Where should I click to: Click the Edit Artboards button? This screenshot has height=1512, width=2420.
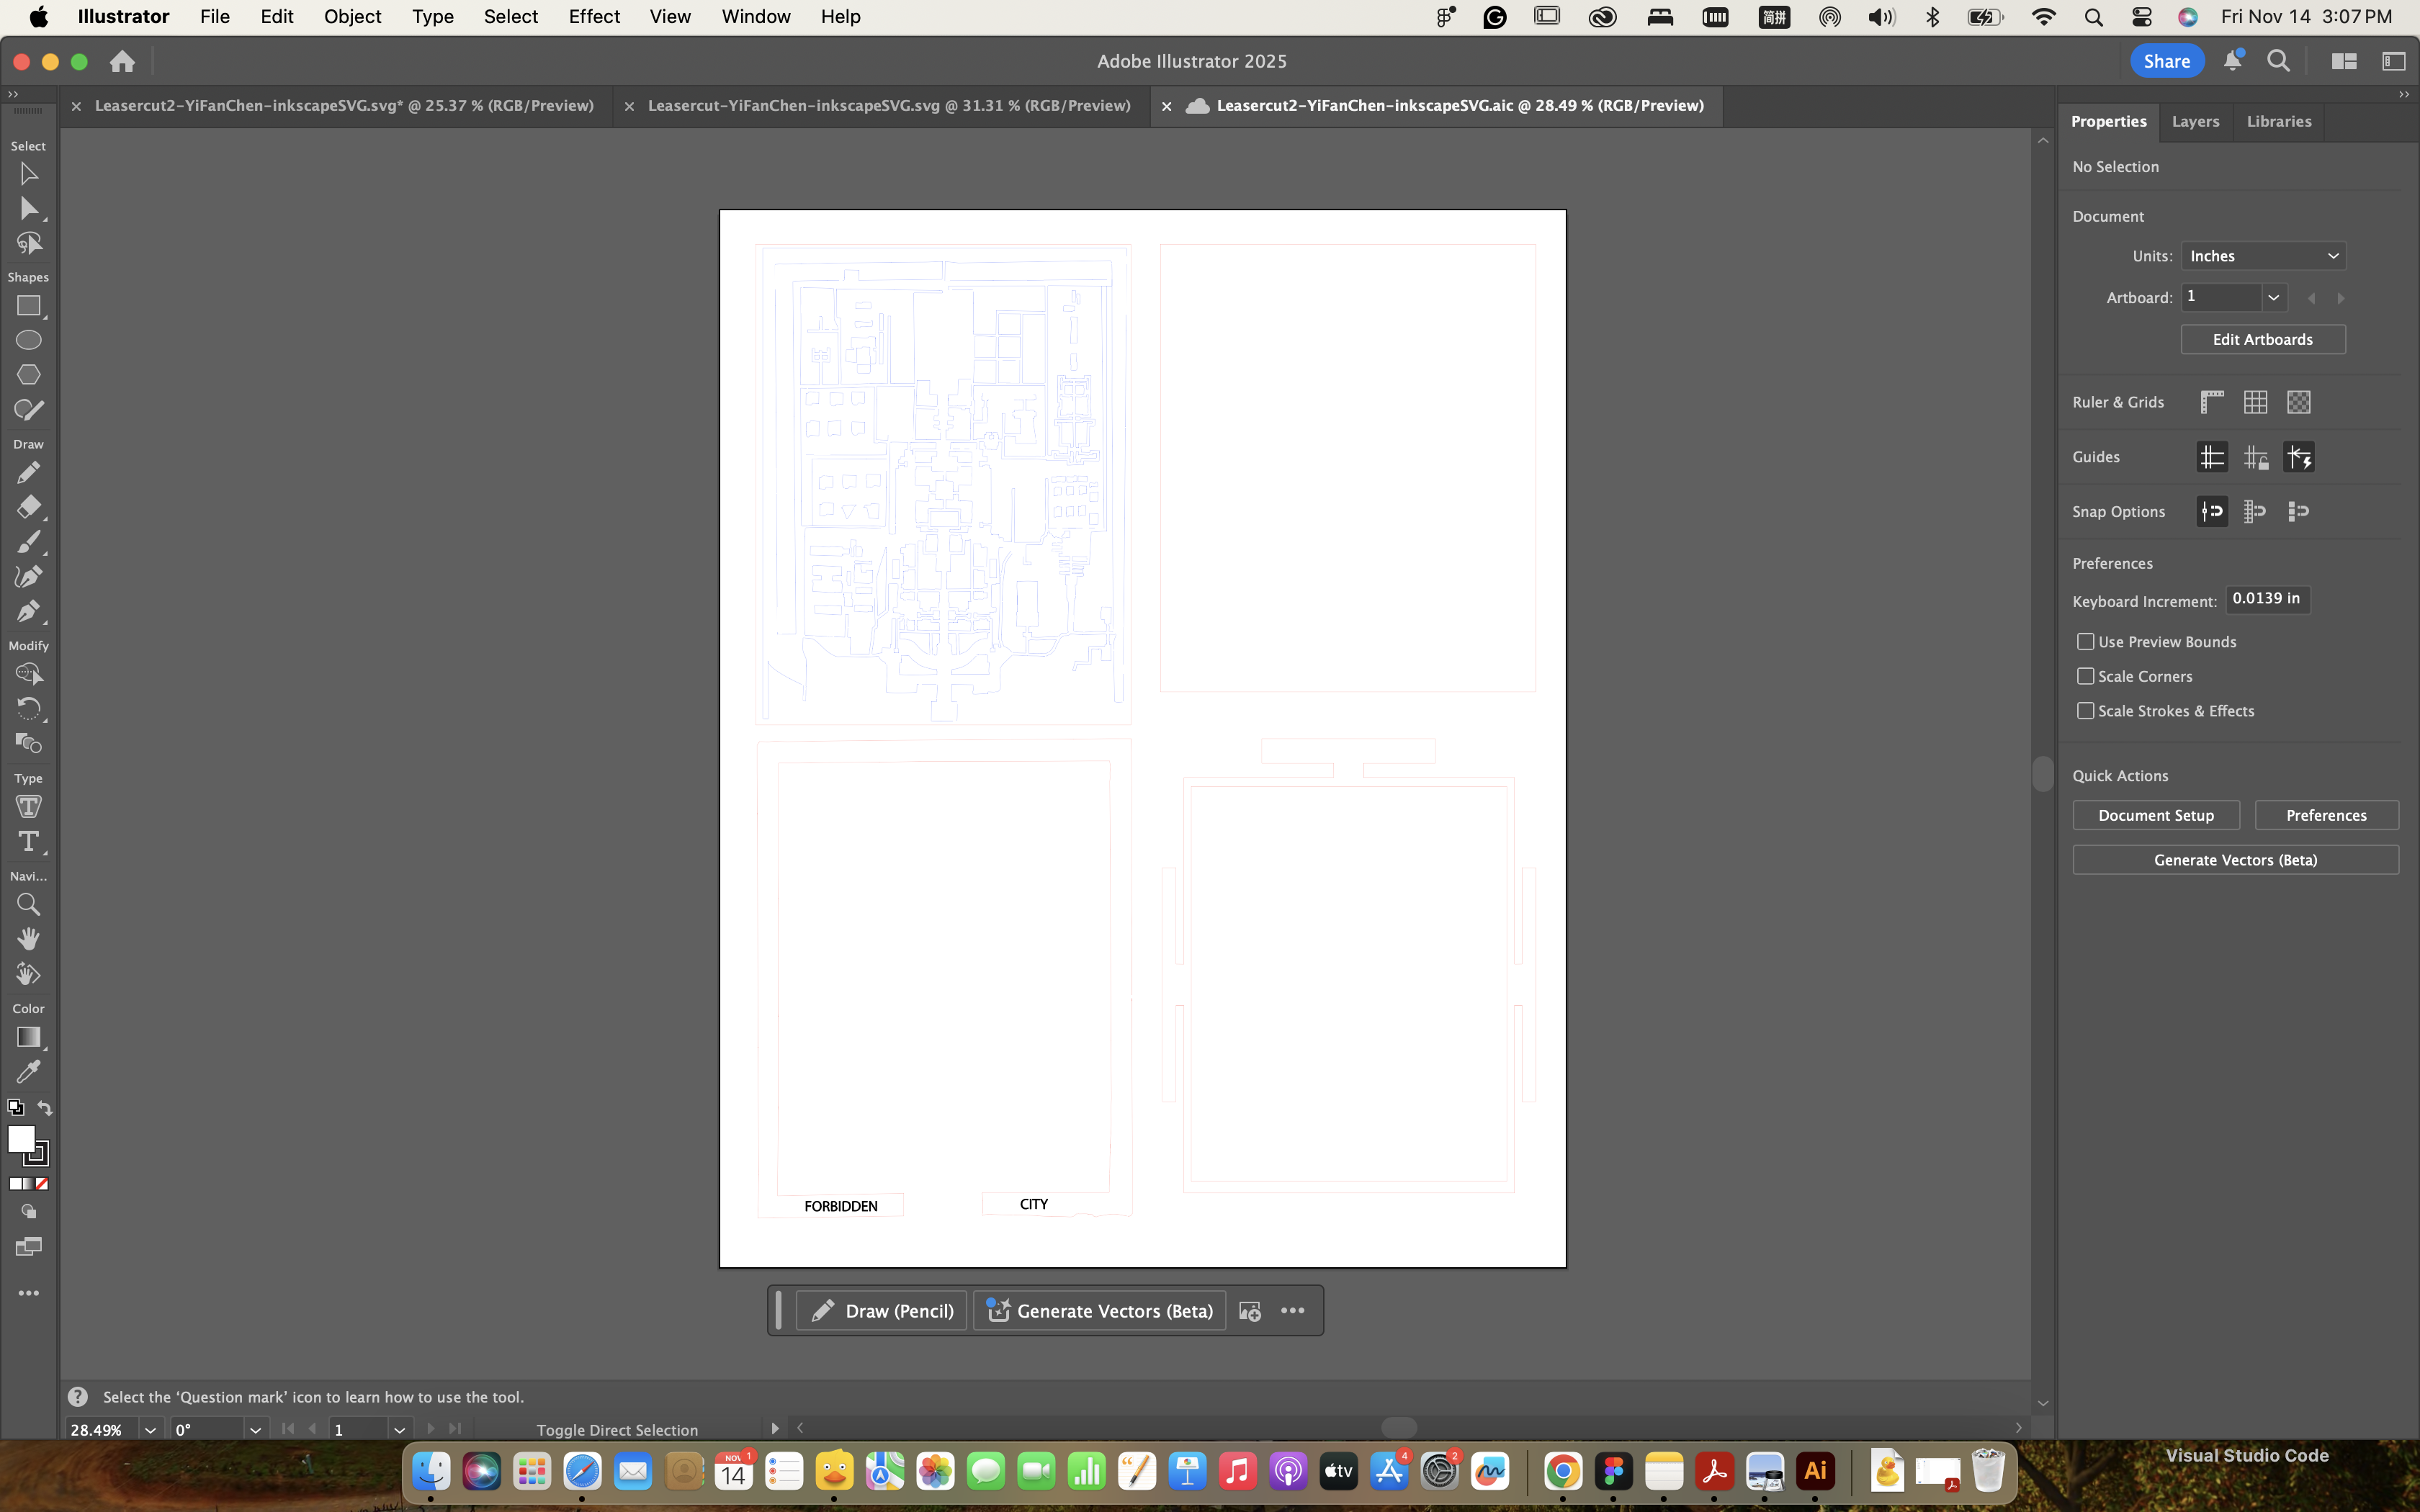(2262, 340)
